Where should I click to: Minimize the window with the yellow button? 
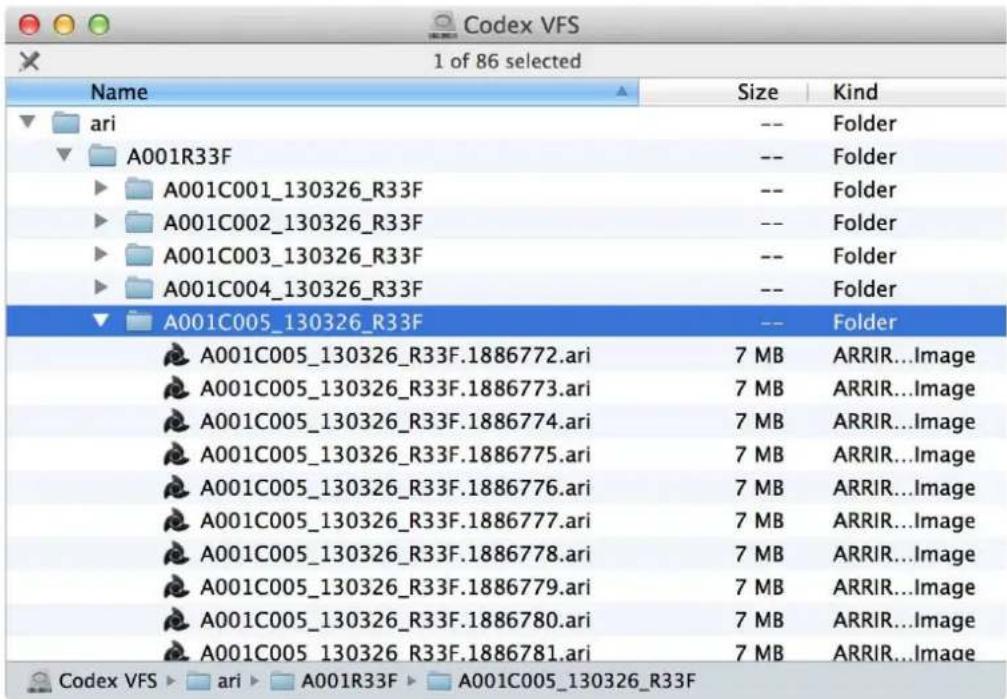pyautogui.click(x=64, y=26)
